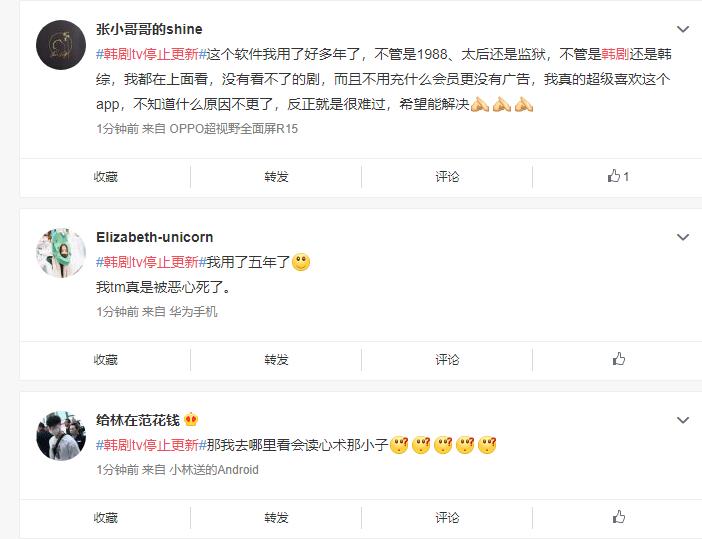Click 评论 under 给林在范花钱's post
Screen dimensions: 702x539
coord(447,518)
